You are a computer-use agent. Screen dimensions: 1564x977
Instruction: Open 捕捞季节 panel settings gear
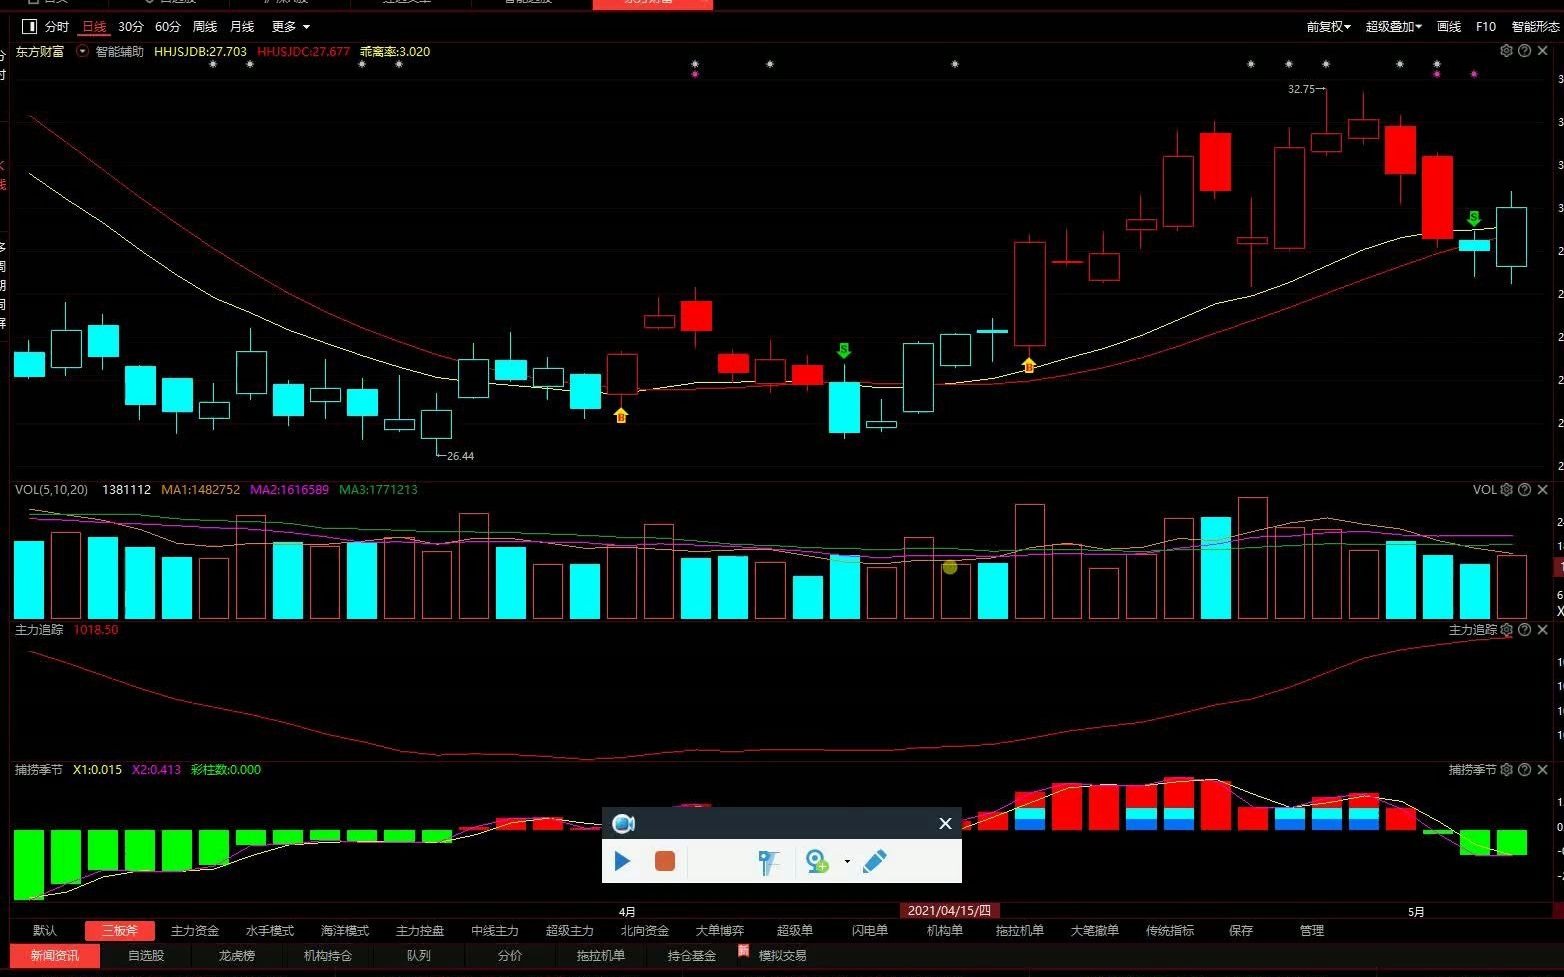click(1506, 770)
